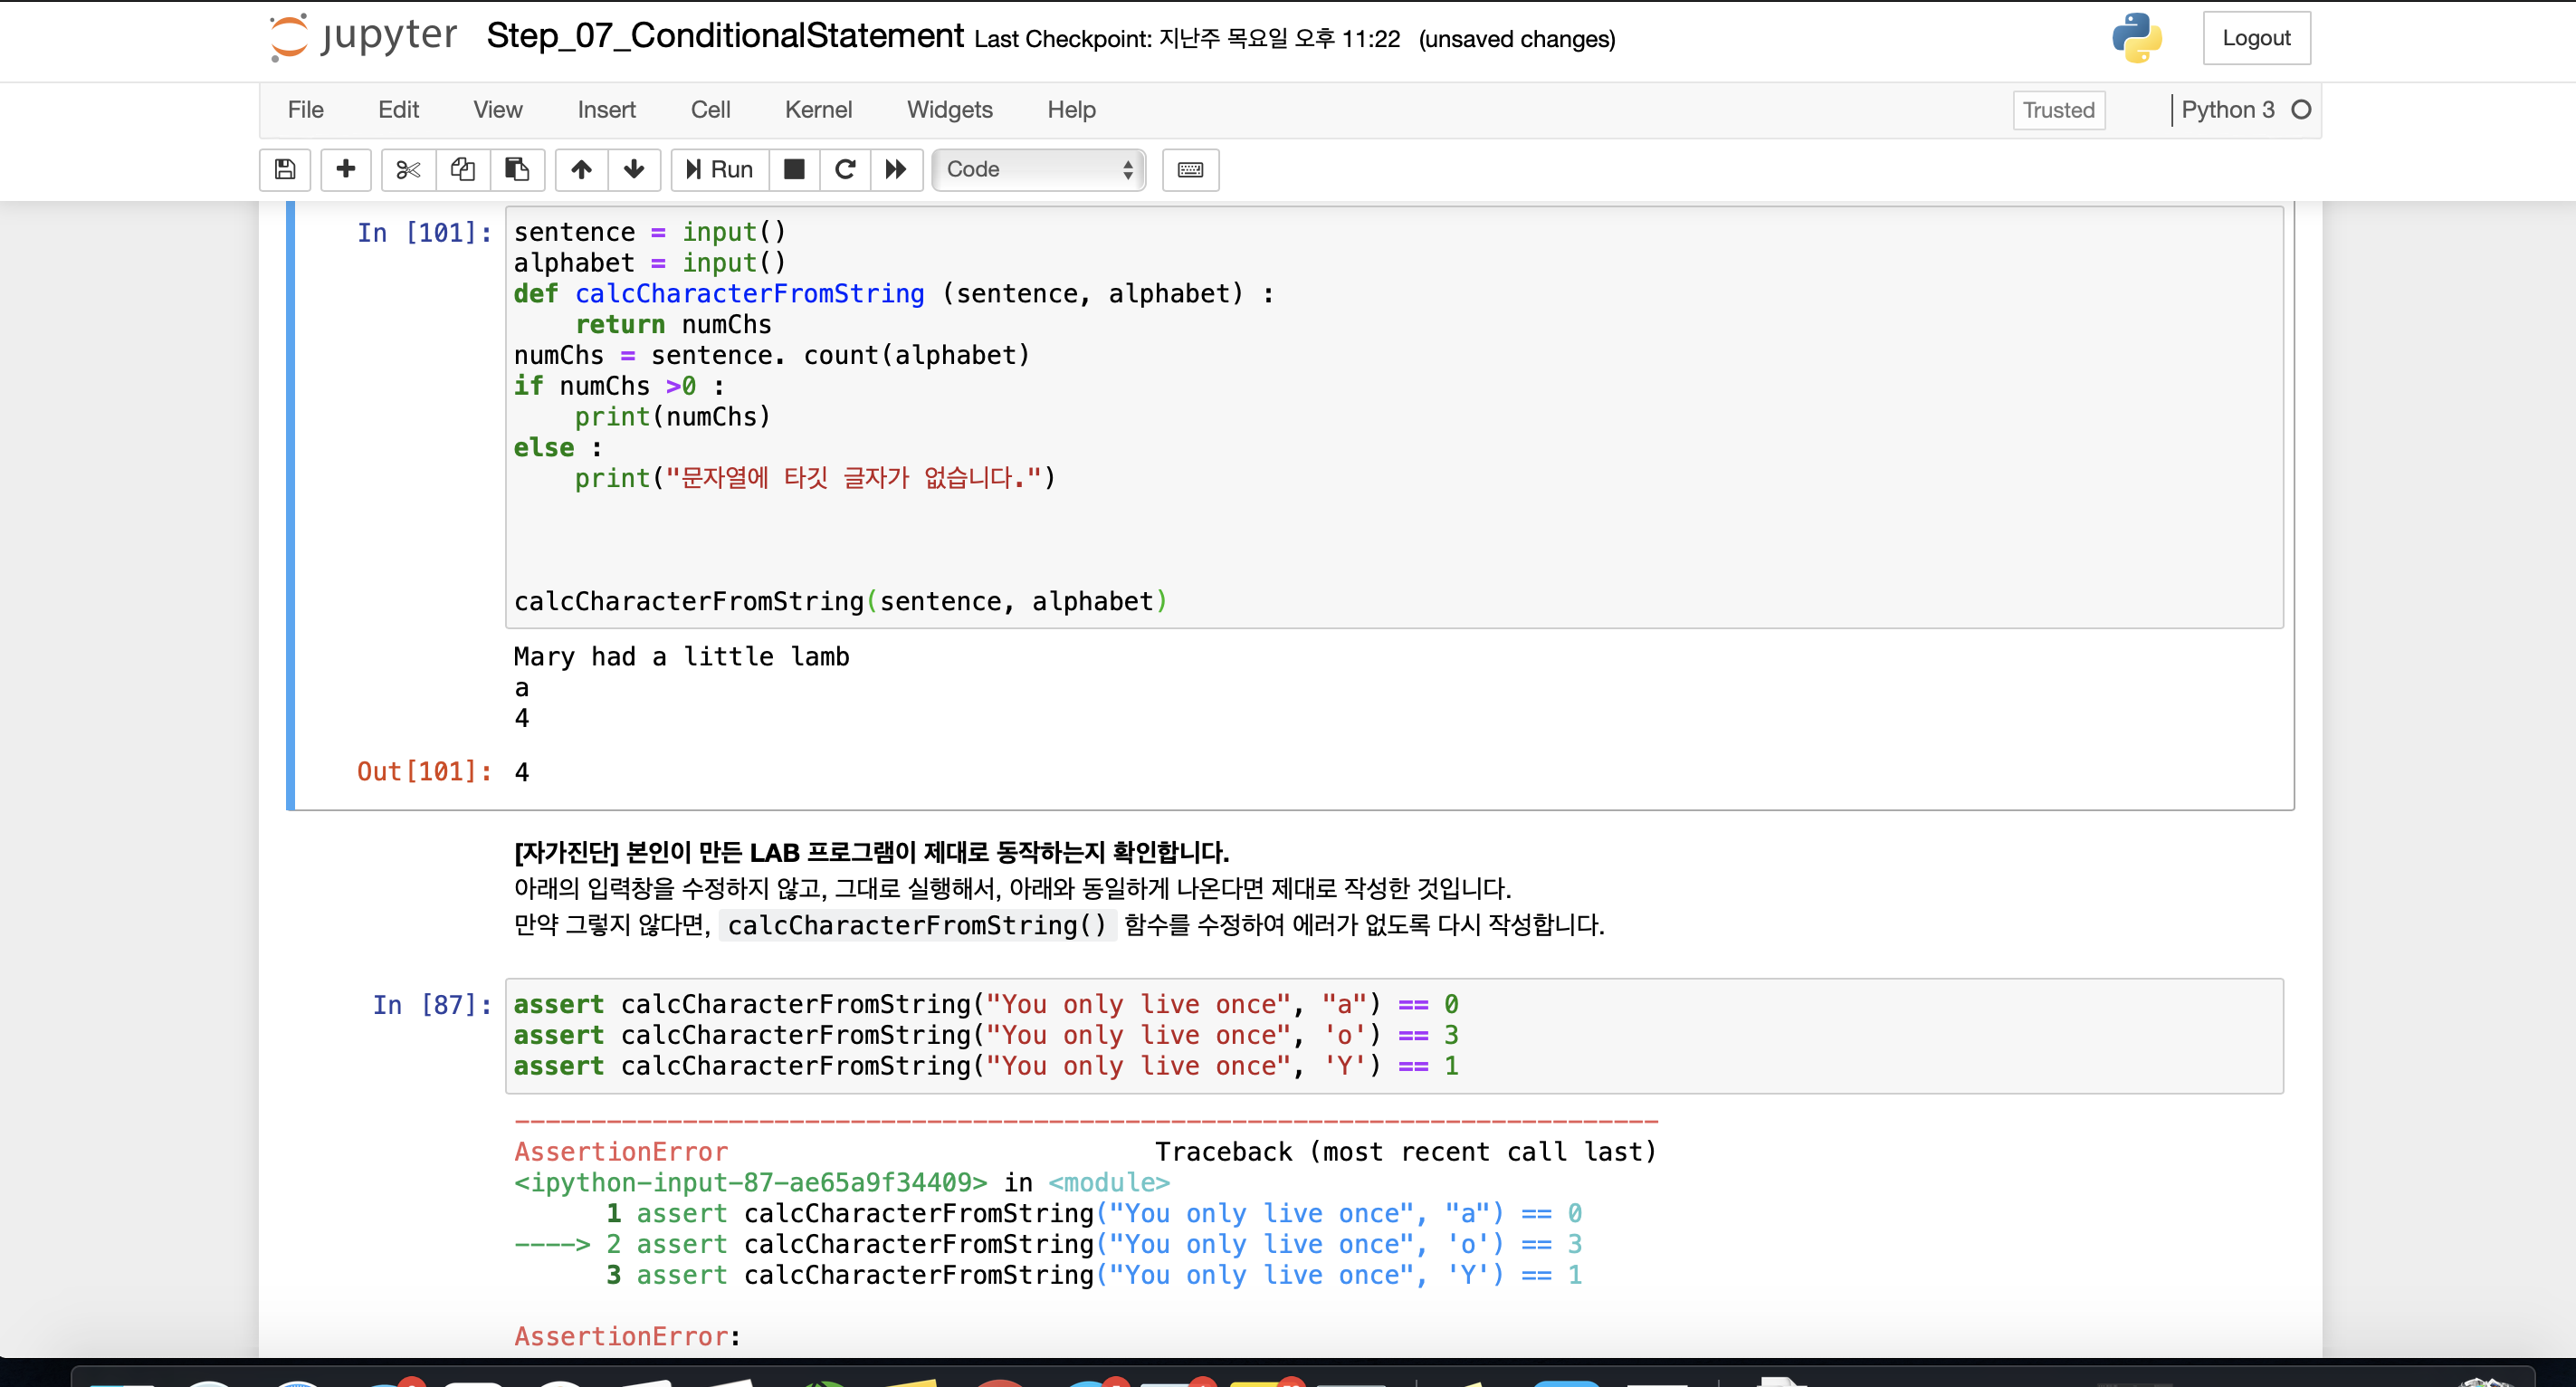Click the Last Checkpoint timestamp text
Viewport: 2576px width, 1387px height.
pyautogui.click(x=1187, y=39)
